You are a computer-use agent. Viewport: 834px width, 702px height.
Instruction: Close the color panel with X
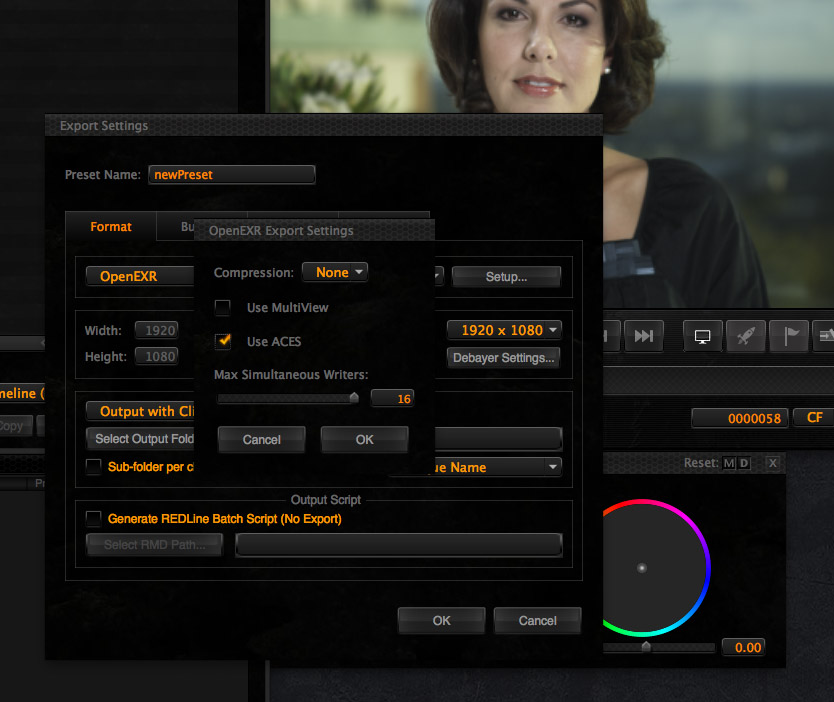(x=773, y=463)
